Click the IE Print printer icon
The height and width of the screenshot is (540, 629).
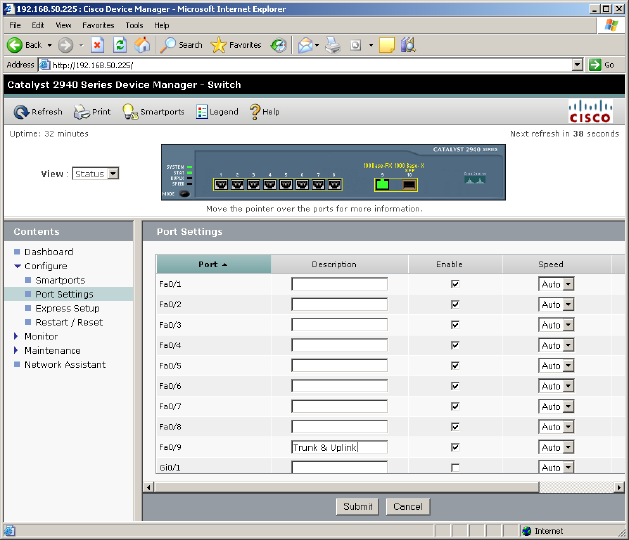pyautogui.click(x=333, y=45)
